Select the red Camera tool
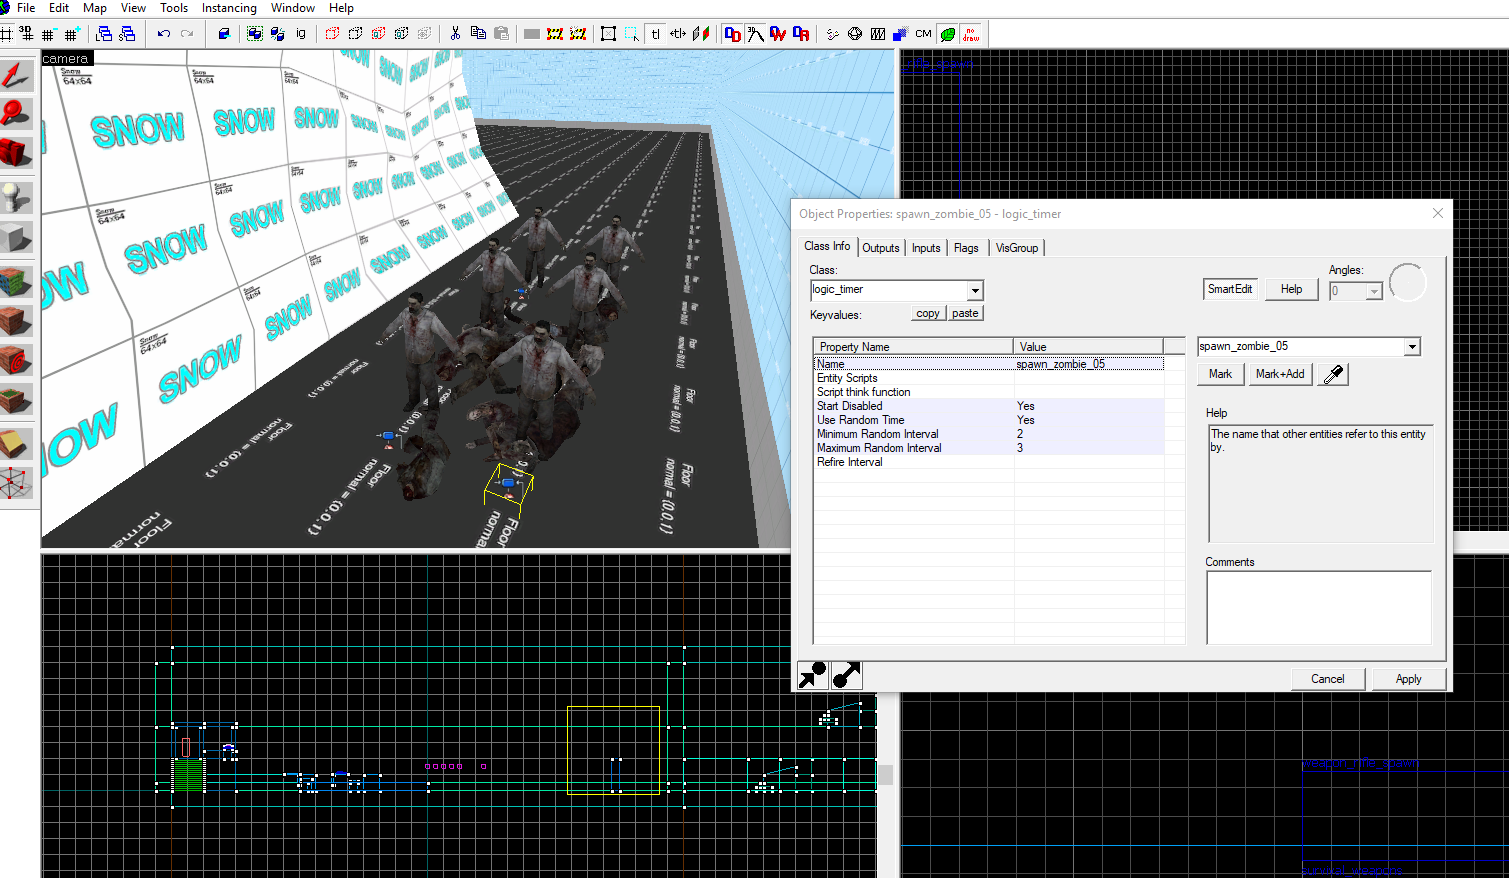This screenshot has width=1509, height=878. coord(16,152)
